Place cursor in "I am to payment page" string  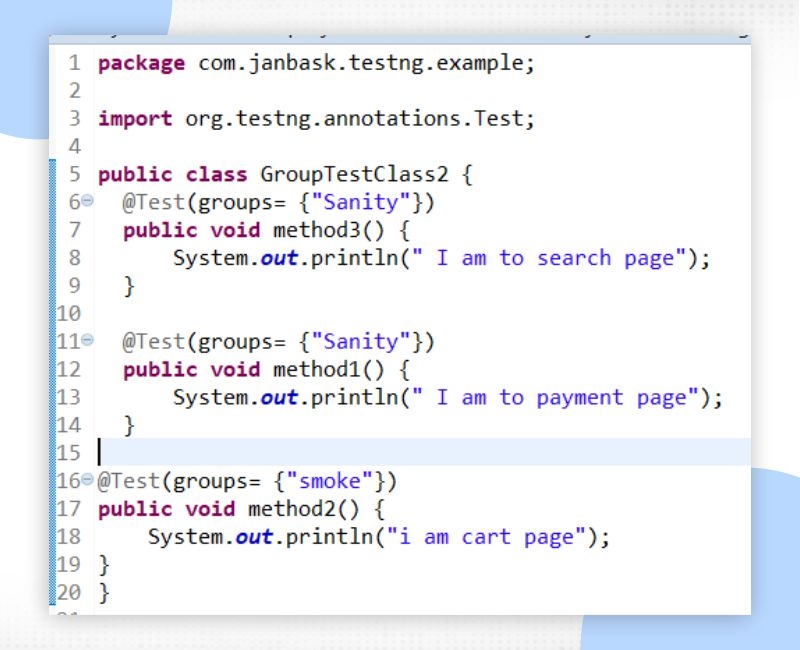pos(565,397)
